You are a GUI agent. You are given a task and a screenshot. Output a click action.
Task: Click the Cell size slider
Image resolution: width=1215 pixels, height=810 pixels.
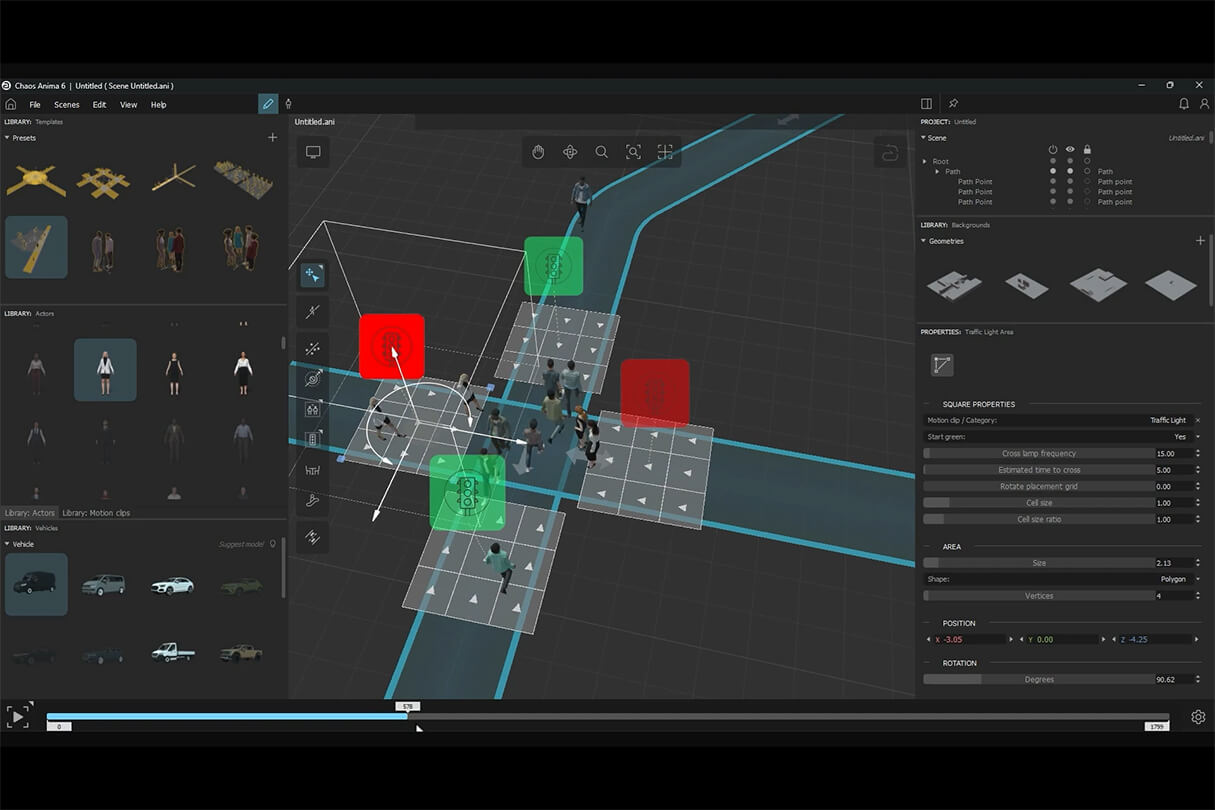(x=1038, y=503)
